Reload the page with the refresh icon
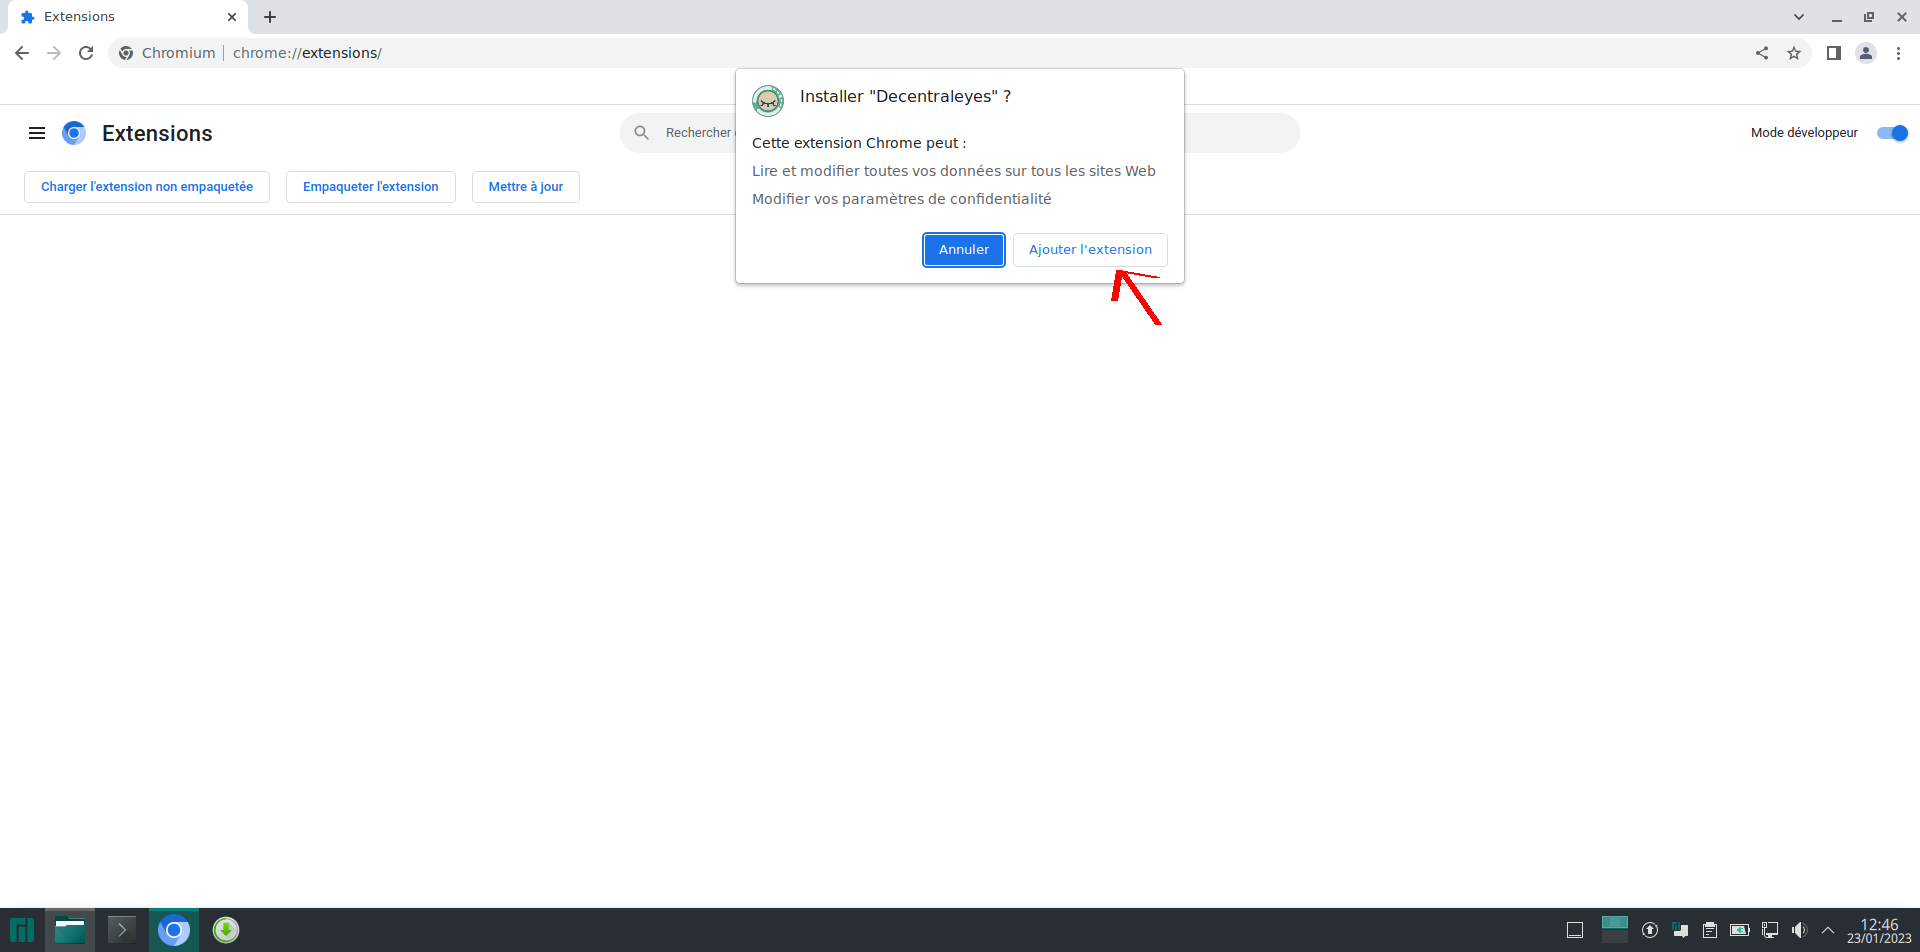 [86, 53]
